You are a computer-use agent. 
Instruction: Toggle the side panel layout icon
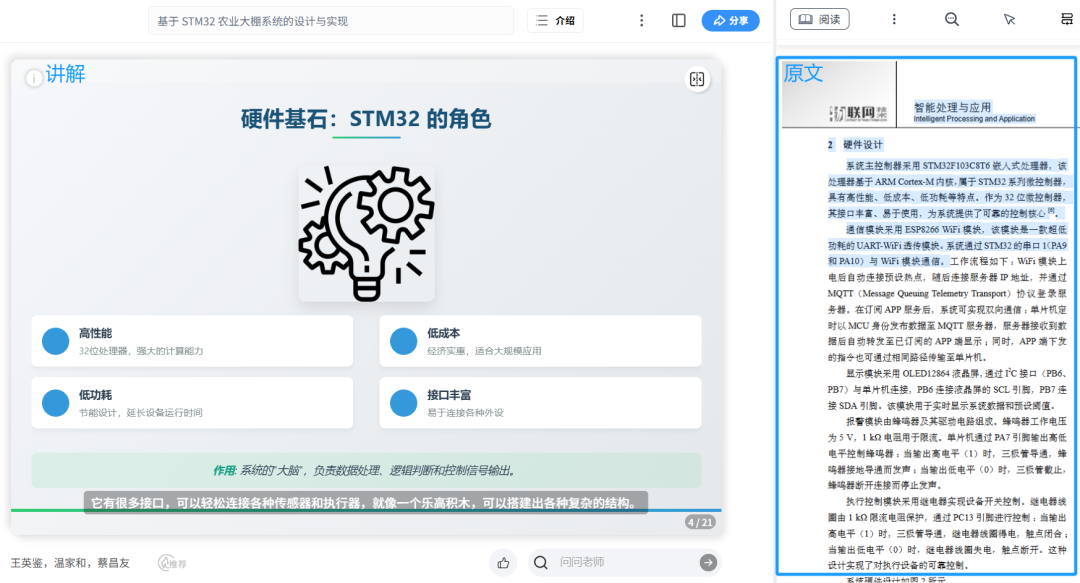click(x=678, y=21)
